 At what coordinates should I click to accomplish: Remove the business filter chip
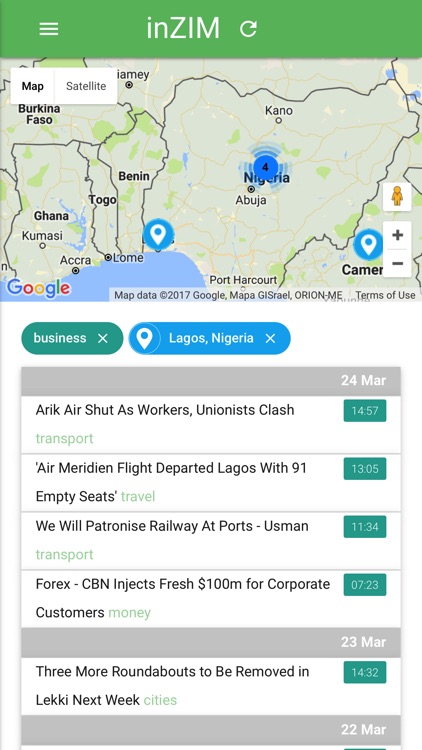point(103,339)
